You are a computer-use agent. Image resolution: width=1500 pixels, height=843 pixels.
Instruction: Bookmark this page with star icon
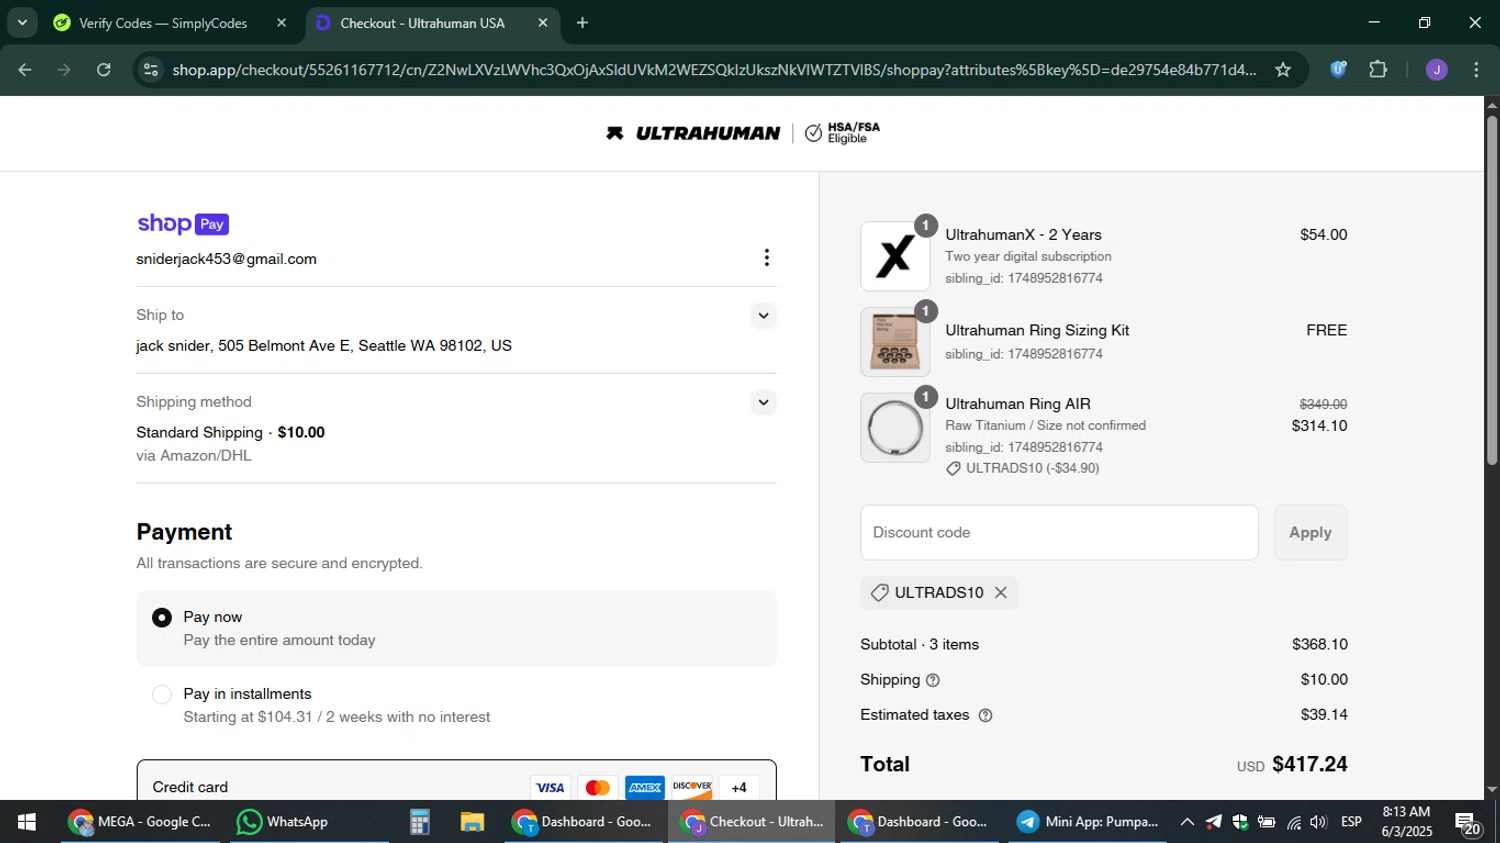(x=1283, y=70)
